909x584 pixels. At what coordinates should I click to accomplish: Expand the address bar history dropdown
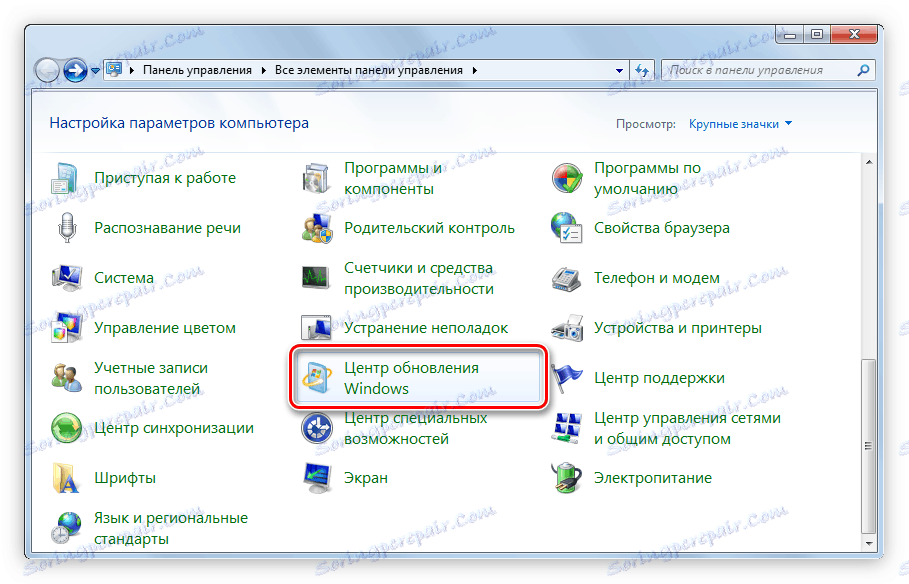click(x=619, y=71)
